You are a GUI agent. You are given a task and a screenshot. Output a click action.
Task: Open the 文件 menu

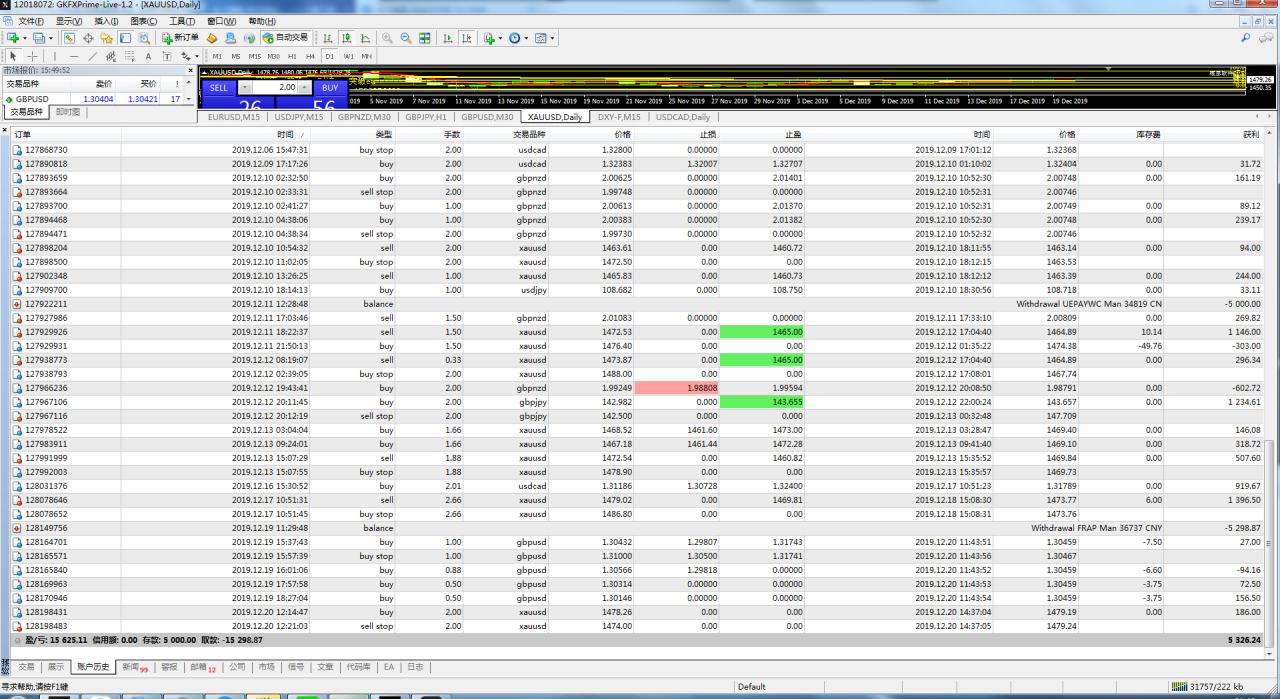coord(31,21)
